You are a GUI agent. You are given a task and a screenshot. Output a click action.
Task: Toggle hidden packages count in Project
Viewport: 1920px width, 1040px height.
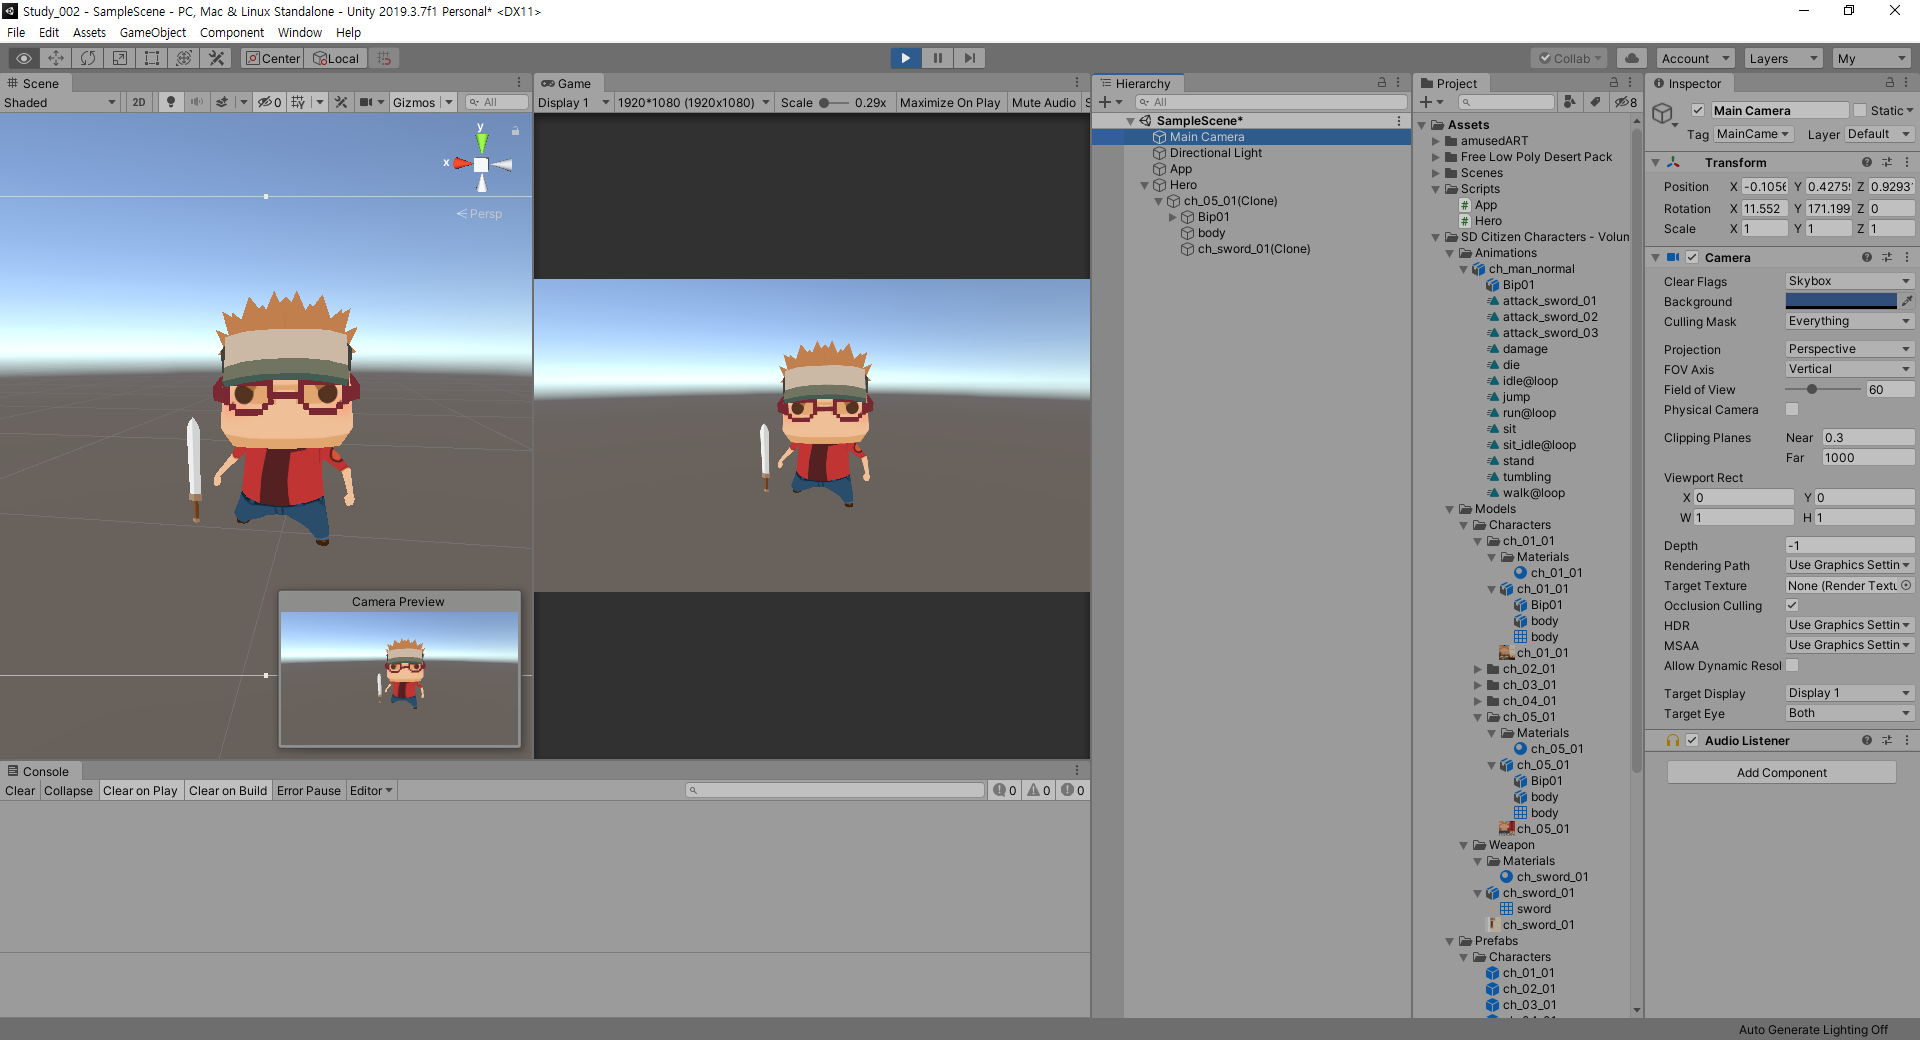coord(1627,102)
